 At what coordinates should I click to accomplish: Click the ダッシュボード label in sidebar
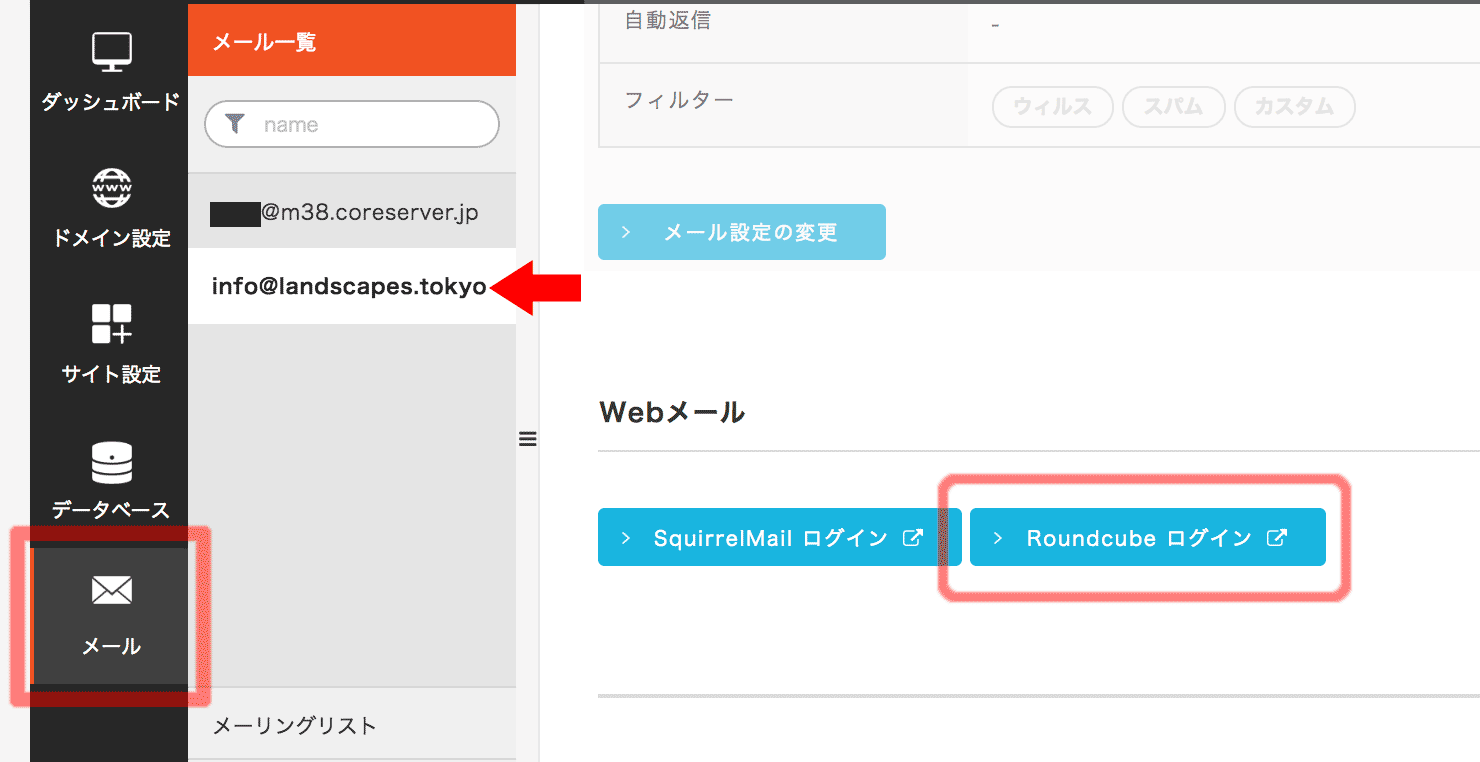[x=111, y=102]
